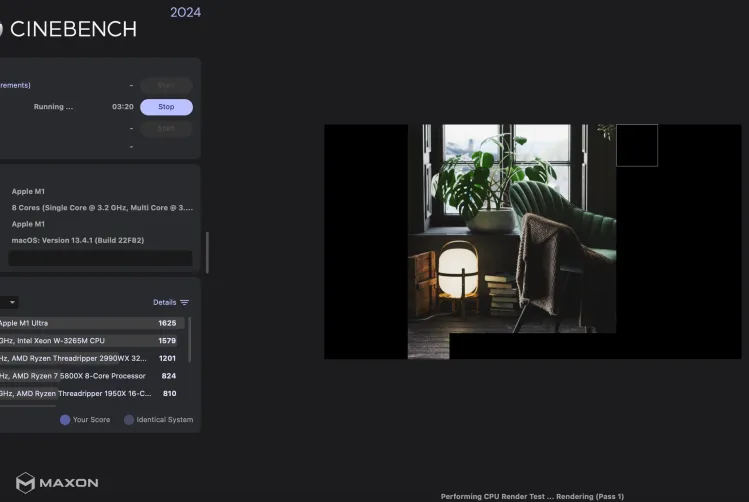Screen dimensions: 749x502
Task: Click the 1201 score value
Action: 167,358
